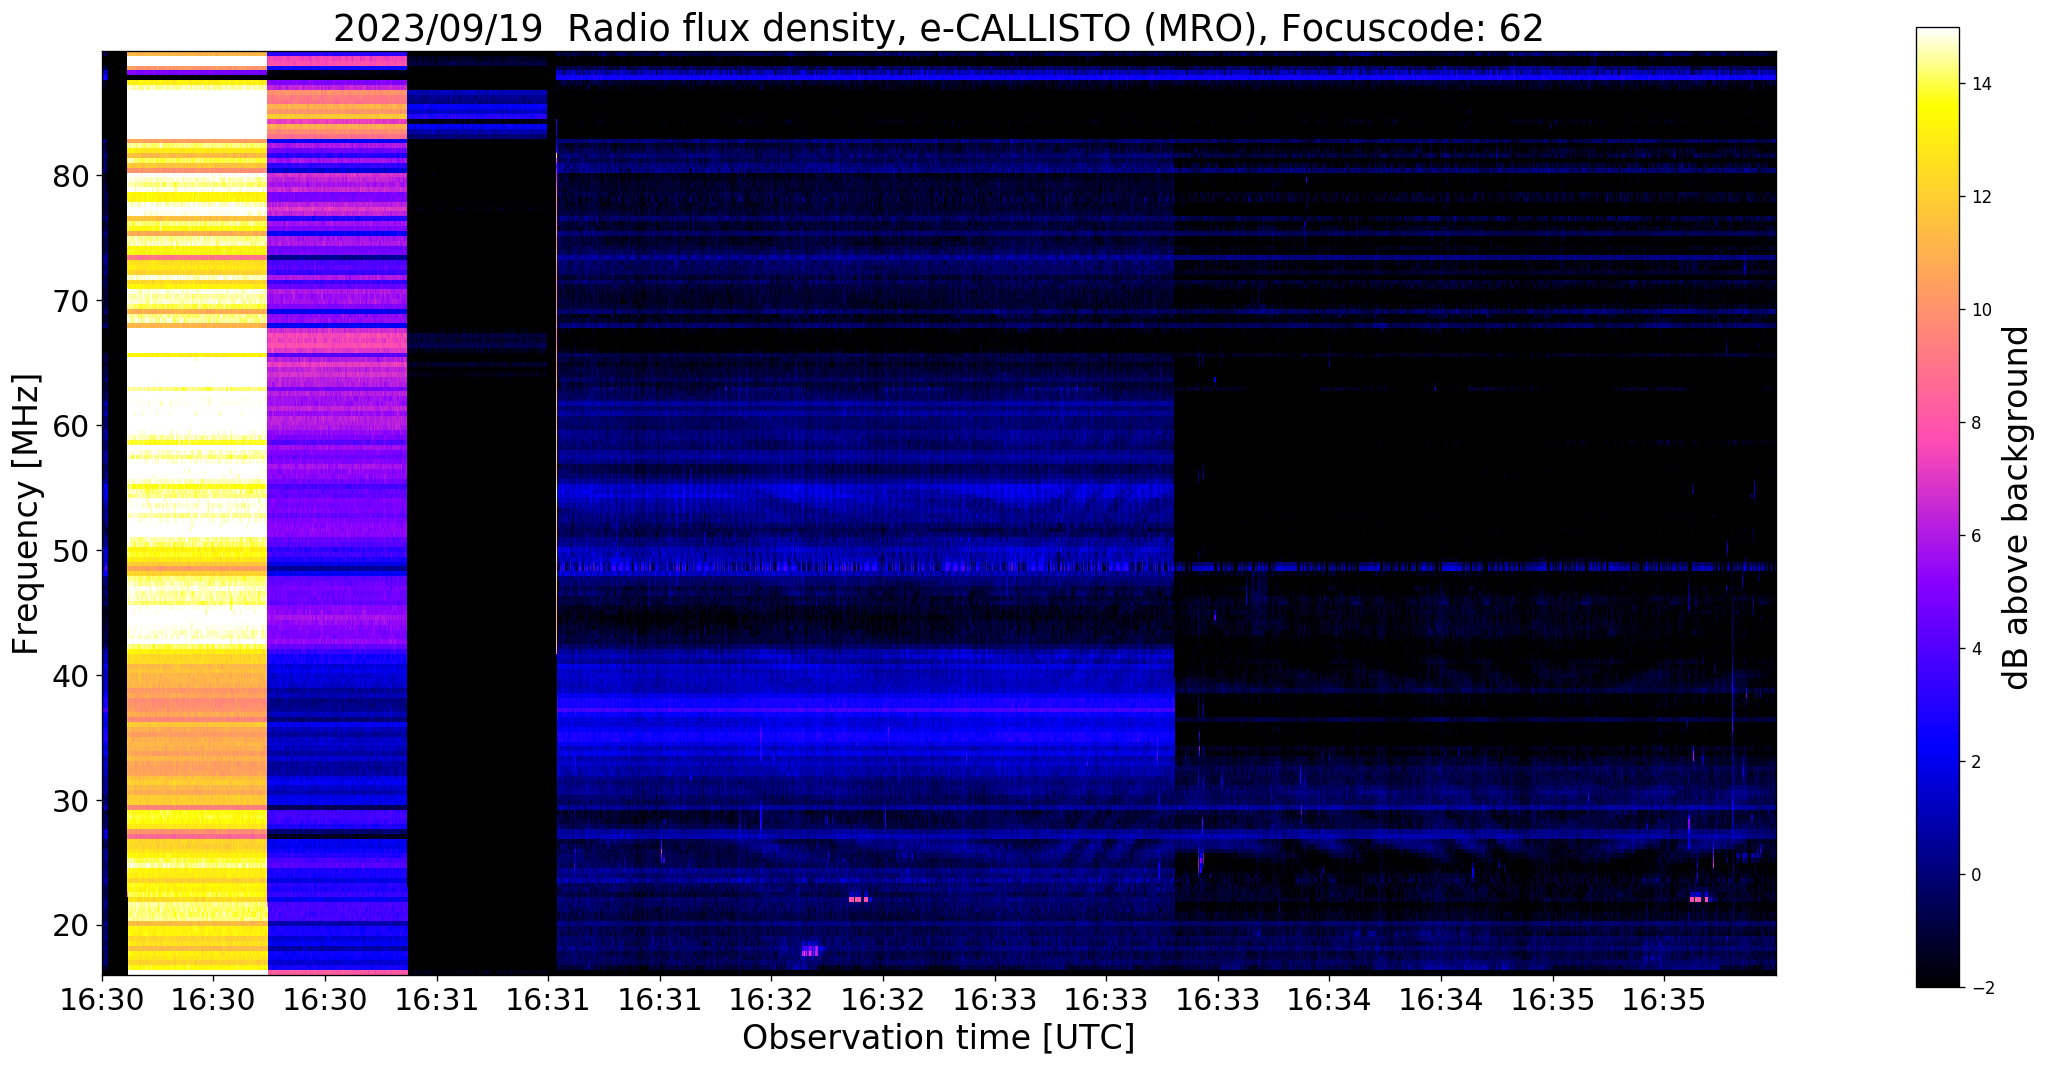Image resolution: width=2047 pixels, height=1067 pixels.
Task: Click the 30 tick on the frequency axis
Action: coord(71,801)
